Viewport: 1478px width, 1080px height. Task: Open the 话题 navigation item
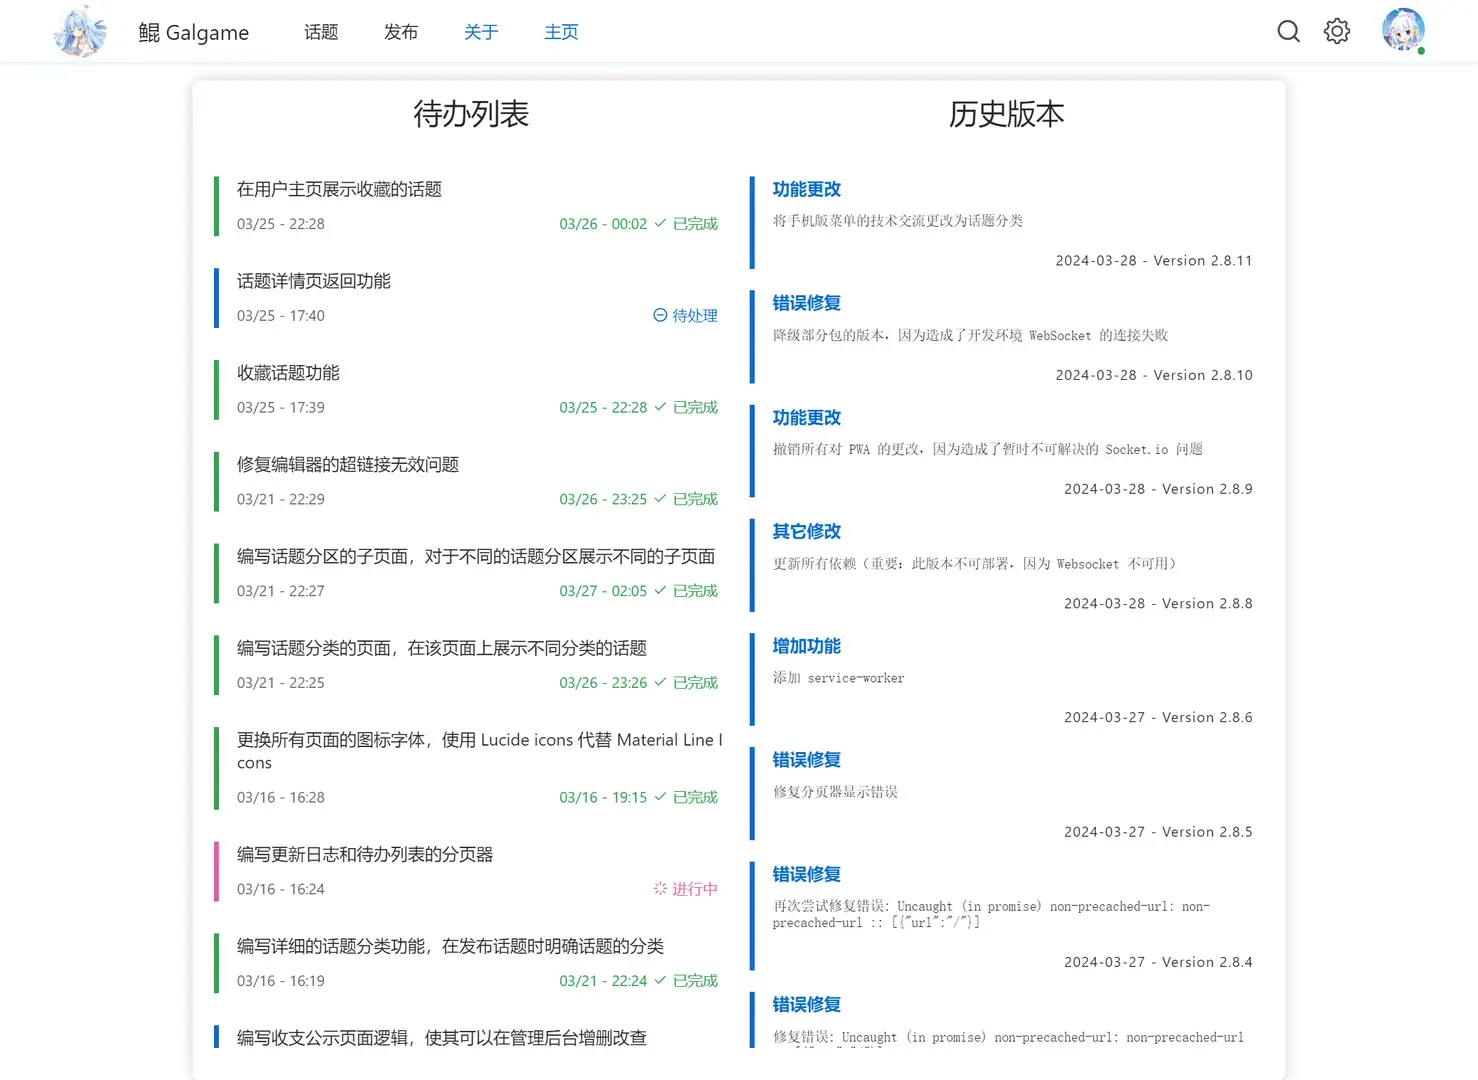pos(321,32)
